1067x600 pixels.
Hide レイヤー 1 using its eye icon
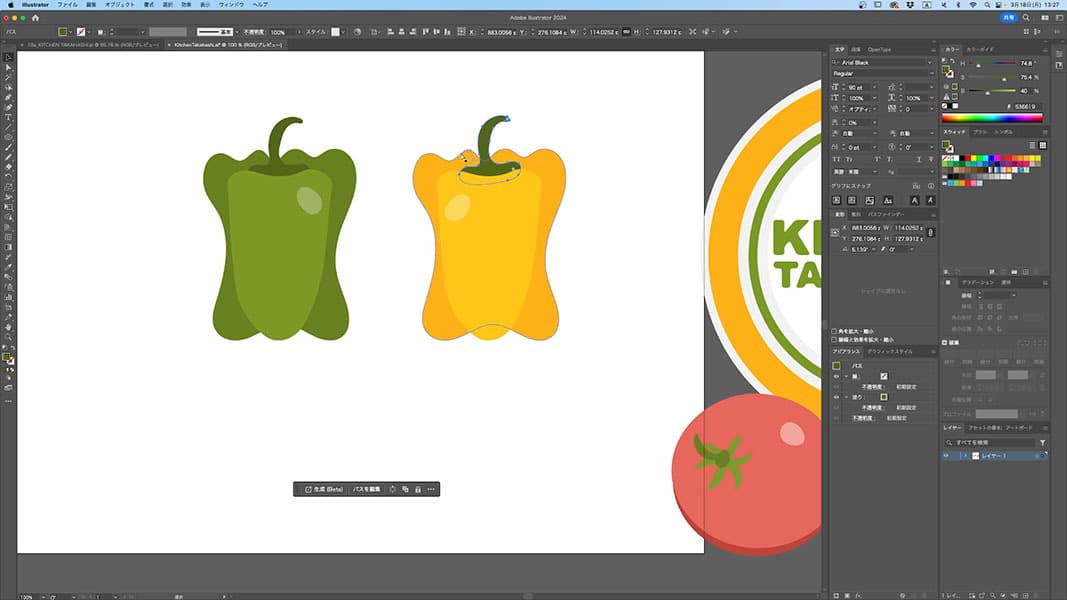(947, 456)
